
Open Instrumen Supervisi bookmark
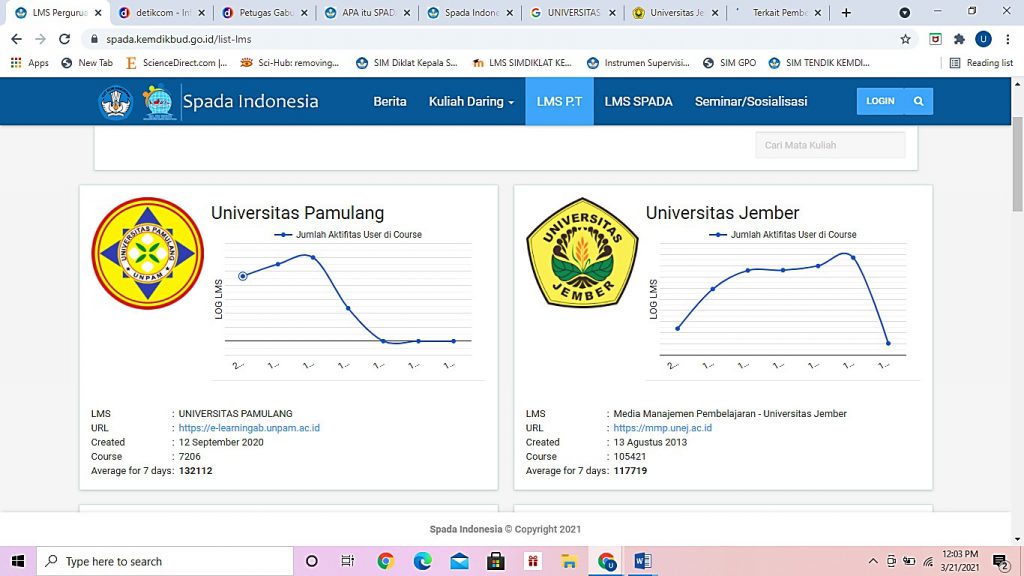pos(638,63)
